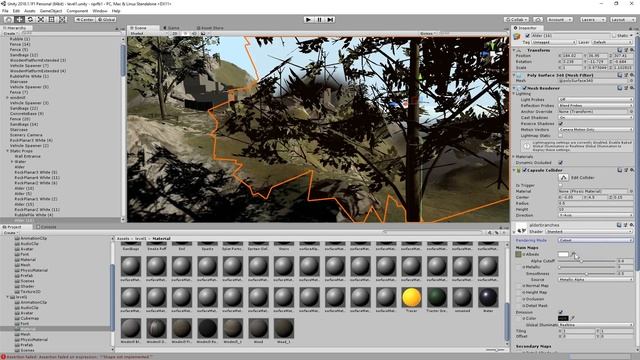This screenshot has height=360, width=640.
Task: Open the Rendering Mode dropdown
Action: (x=596, y=240)
